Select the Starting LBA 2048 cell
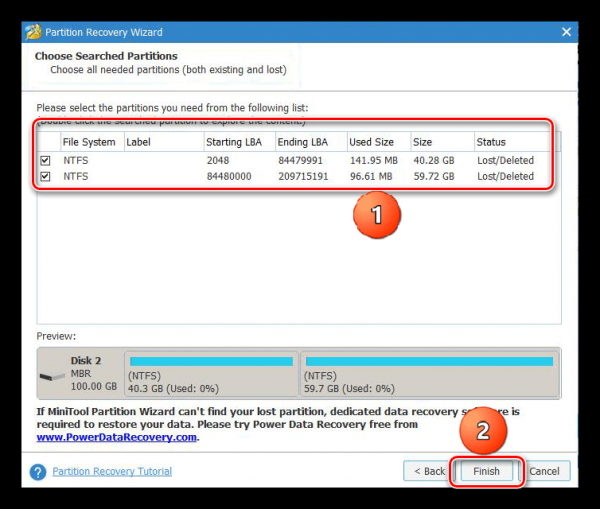The height and width of the screenshot is (509, 600). tap(218, 160)
